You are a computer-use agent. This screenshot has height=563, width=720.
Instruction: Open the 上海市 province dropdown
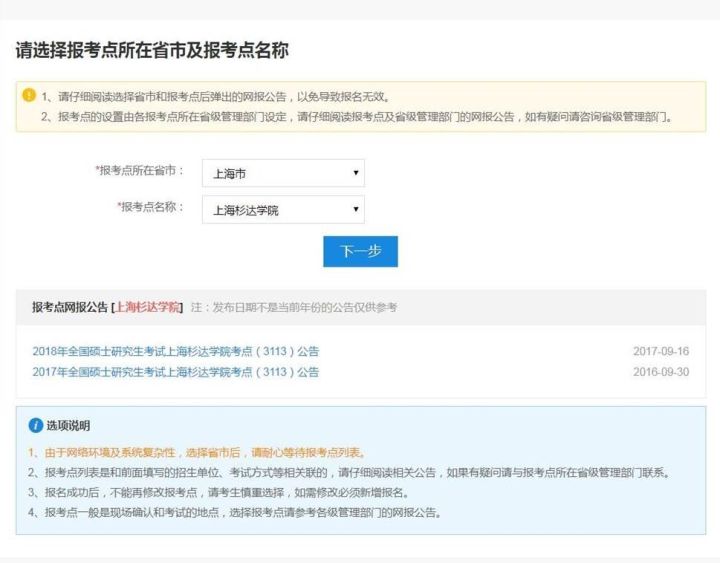[x=283, y=173]
